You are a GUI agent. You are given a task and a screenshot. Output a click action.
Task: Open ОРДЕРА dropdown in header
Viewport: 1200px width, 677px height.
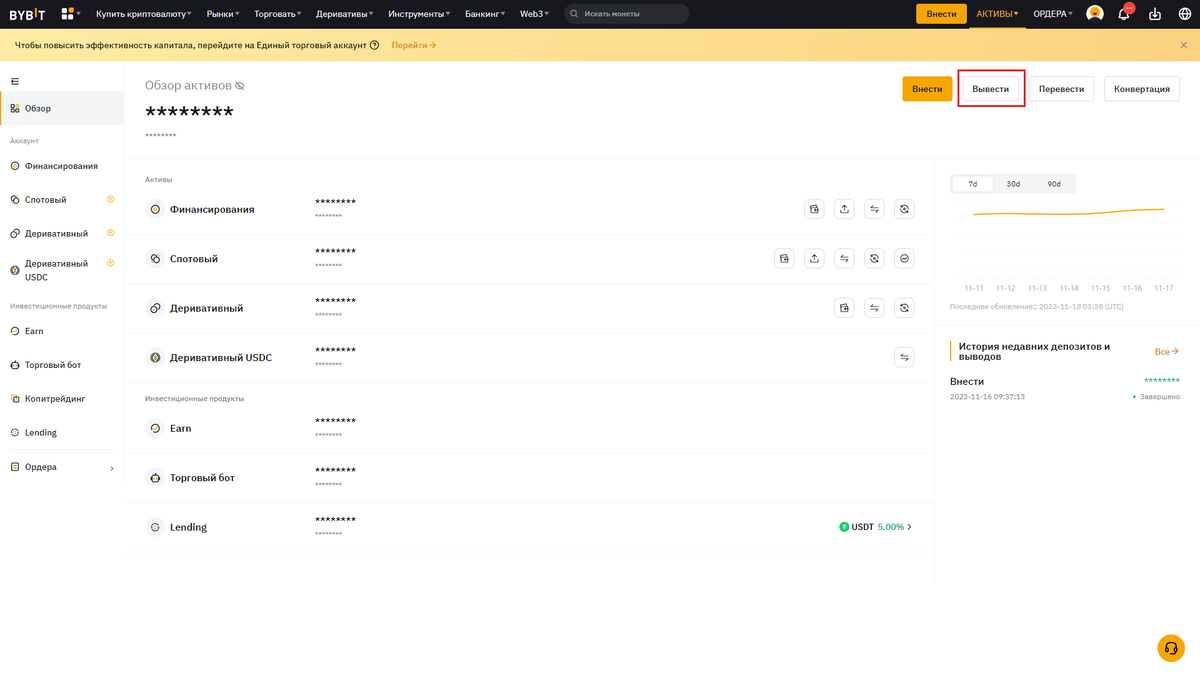coord(1053,14)
